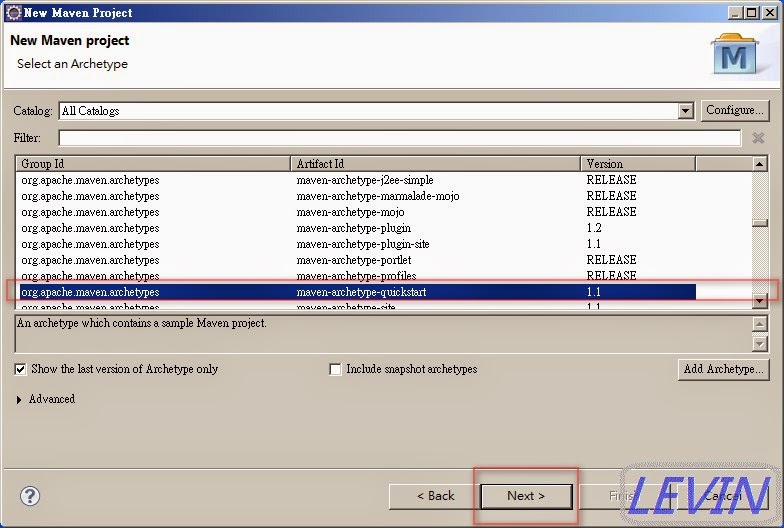Sort by the Group Id column header
The height and width of the screenshot is (528, 784).
(154, 164)
